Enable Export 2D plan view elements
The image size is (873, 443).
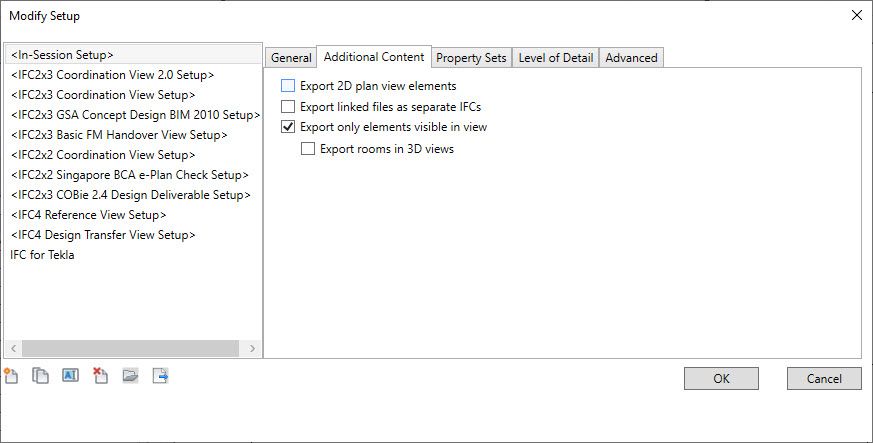(288, 86)
